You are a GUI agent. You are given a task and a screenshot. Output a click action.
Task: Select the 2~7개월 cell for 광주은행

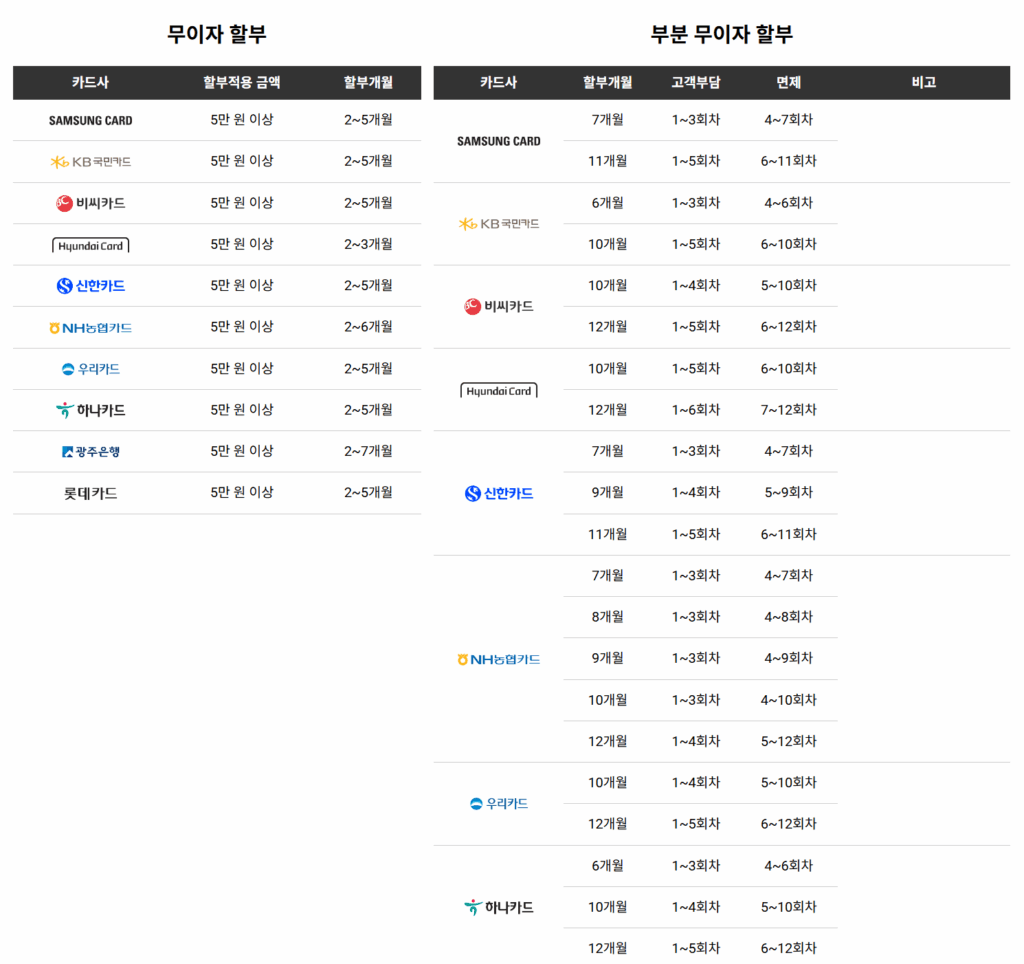coord(368,451)
